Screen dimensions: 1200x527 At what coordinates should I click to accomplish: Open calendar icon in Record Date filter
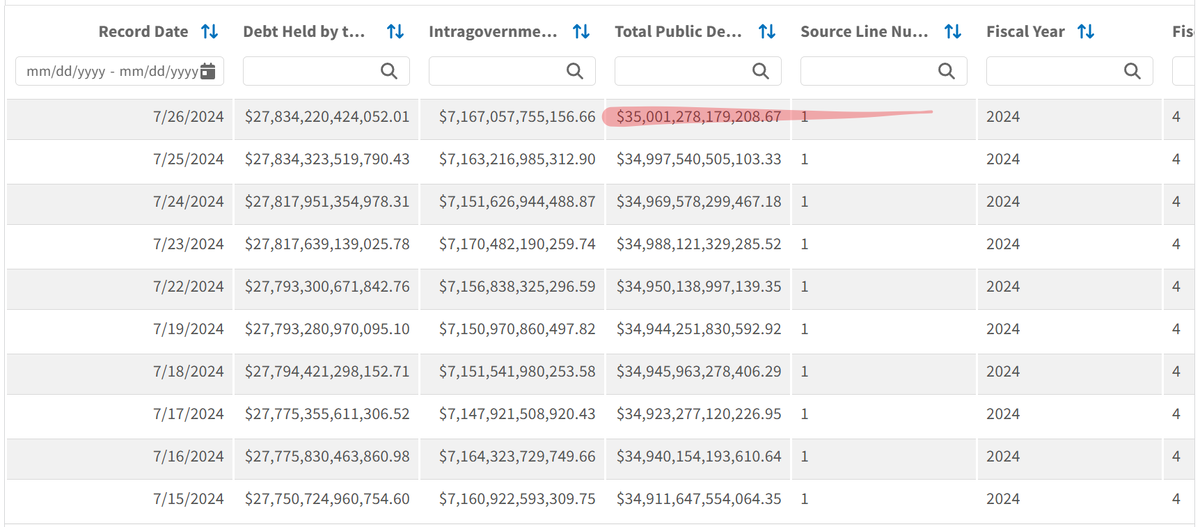coord(208,71)
